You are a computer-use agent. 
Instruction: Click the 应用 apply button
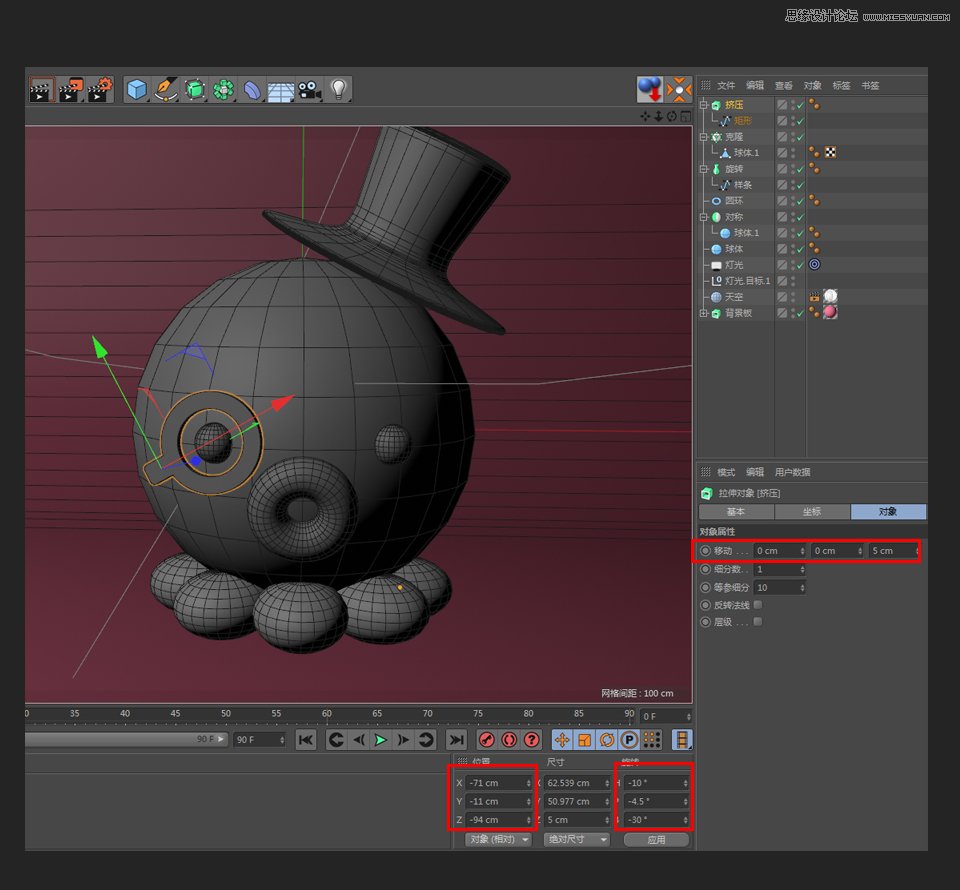656,840
